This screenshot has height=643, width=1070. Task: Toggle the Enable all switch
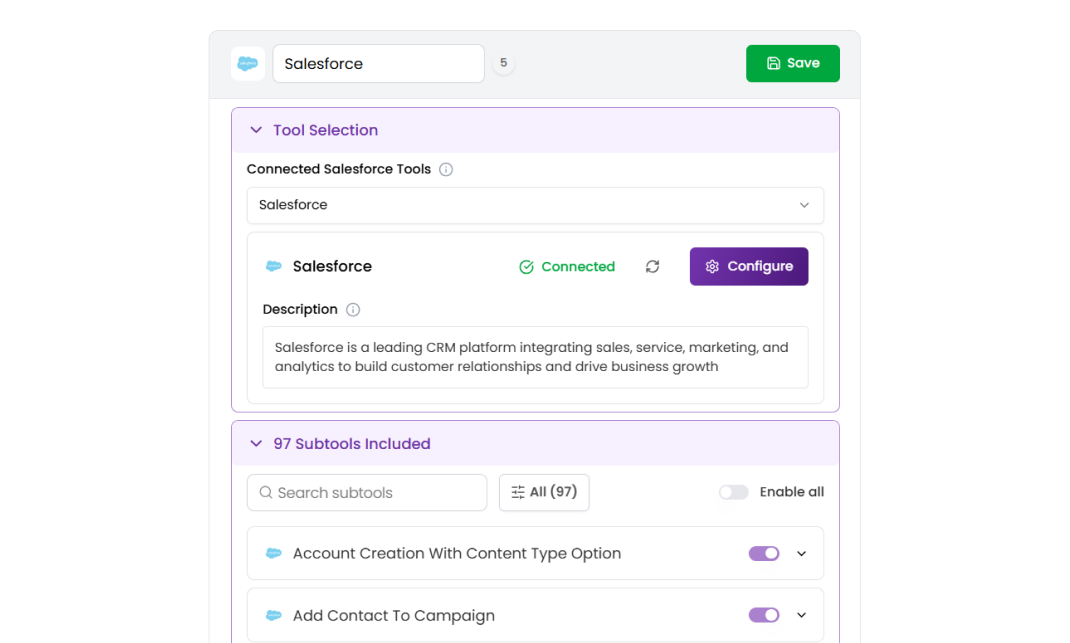click(x=733, y=492)
